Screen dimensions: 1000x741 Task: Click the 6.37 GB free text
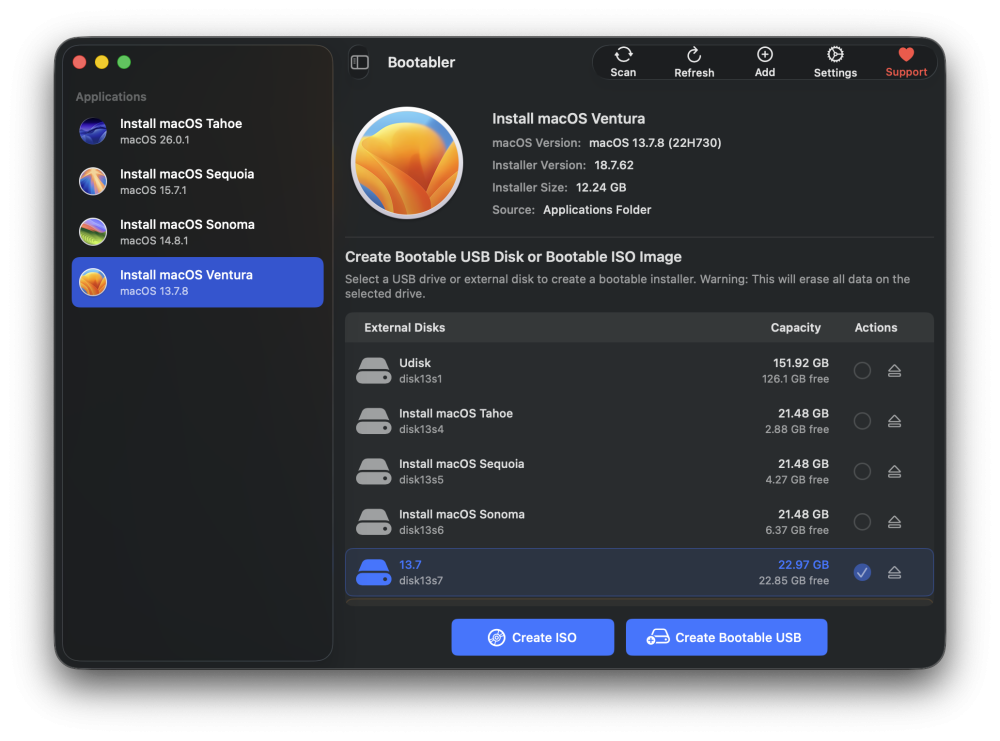click(797, 530)
